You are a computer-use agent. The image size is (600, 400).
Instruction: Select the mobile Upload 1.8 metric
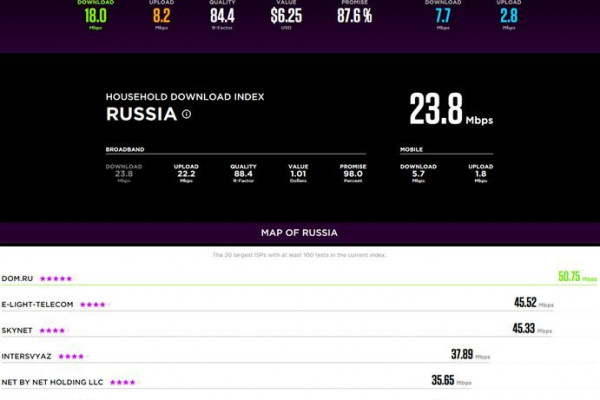(x=480, y=173)
